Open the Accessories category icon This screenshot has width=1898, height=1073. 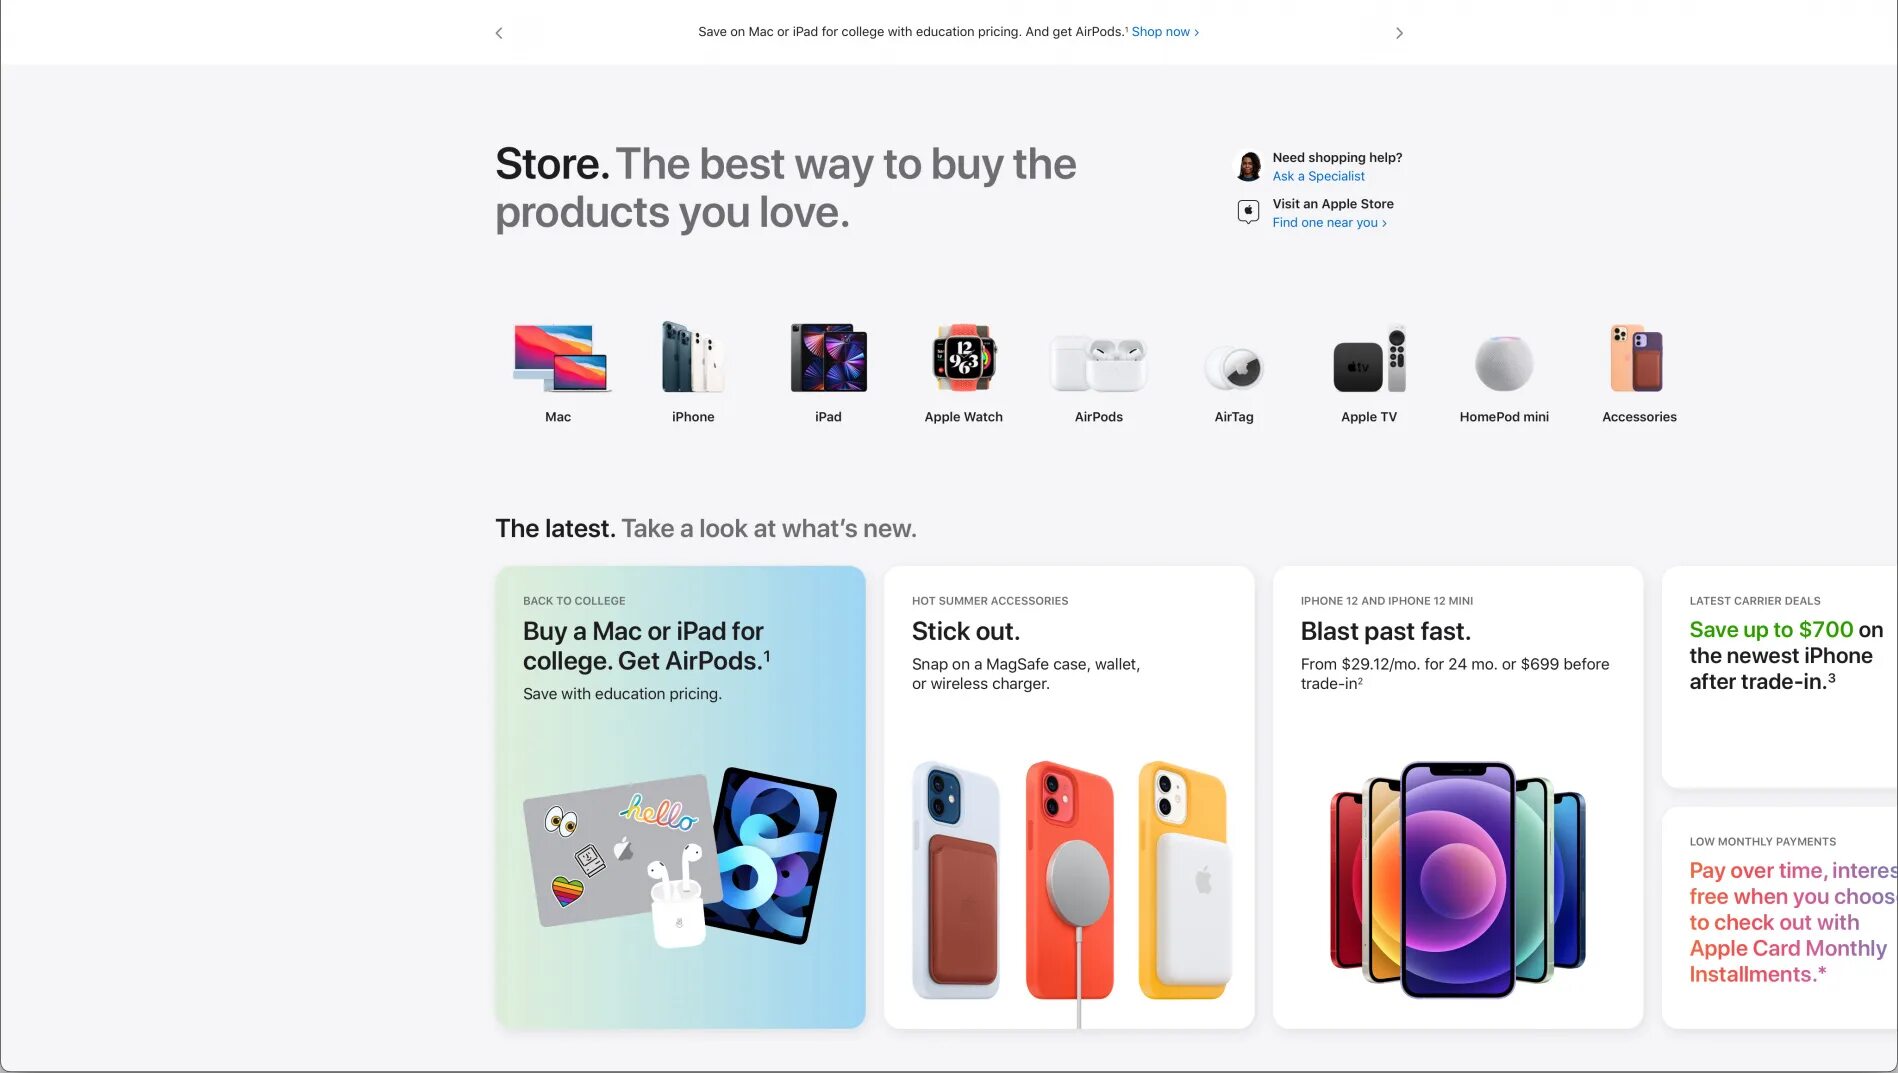[x=1638, y=358]
